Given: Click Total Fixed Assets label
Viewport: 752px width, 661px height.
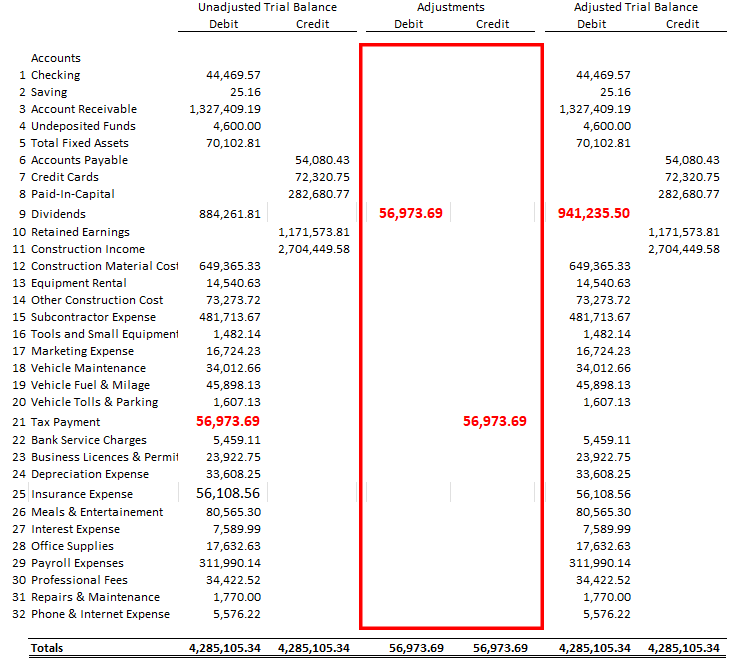Looking at the screenshot, I should [80, 143].
